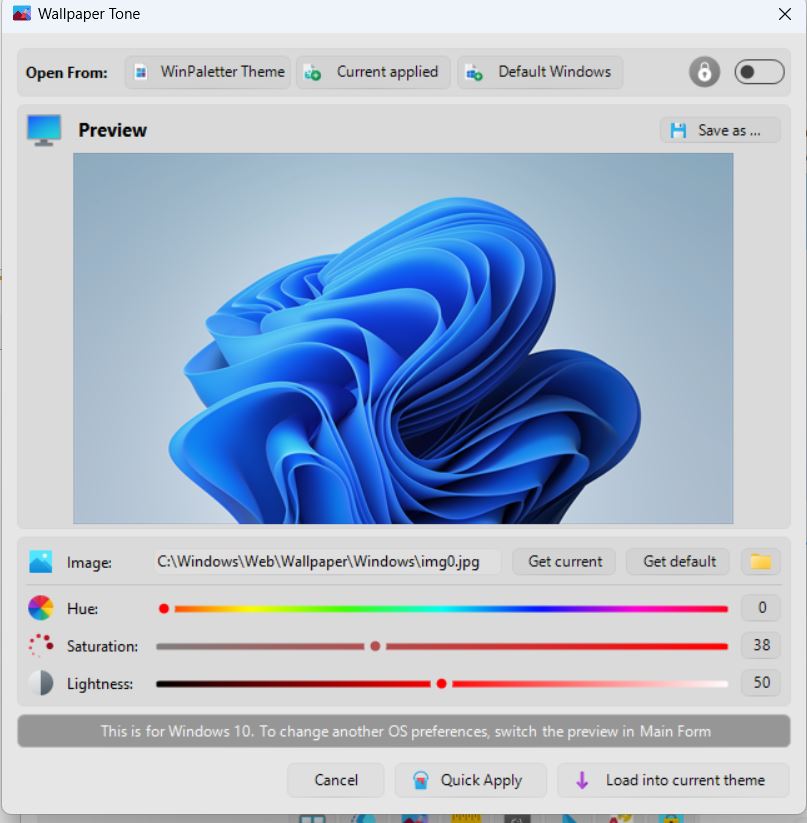The height and width of the screenshot is (823, 807).
Task: Click the Lightness value 50
Action: [x=761, y=682]
